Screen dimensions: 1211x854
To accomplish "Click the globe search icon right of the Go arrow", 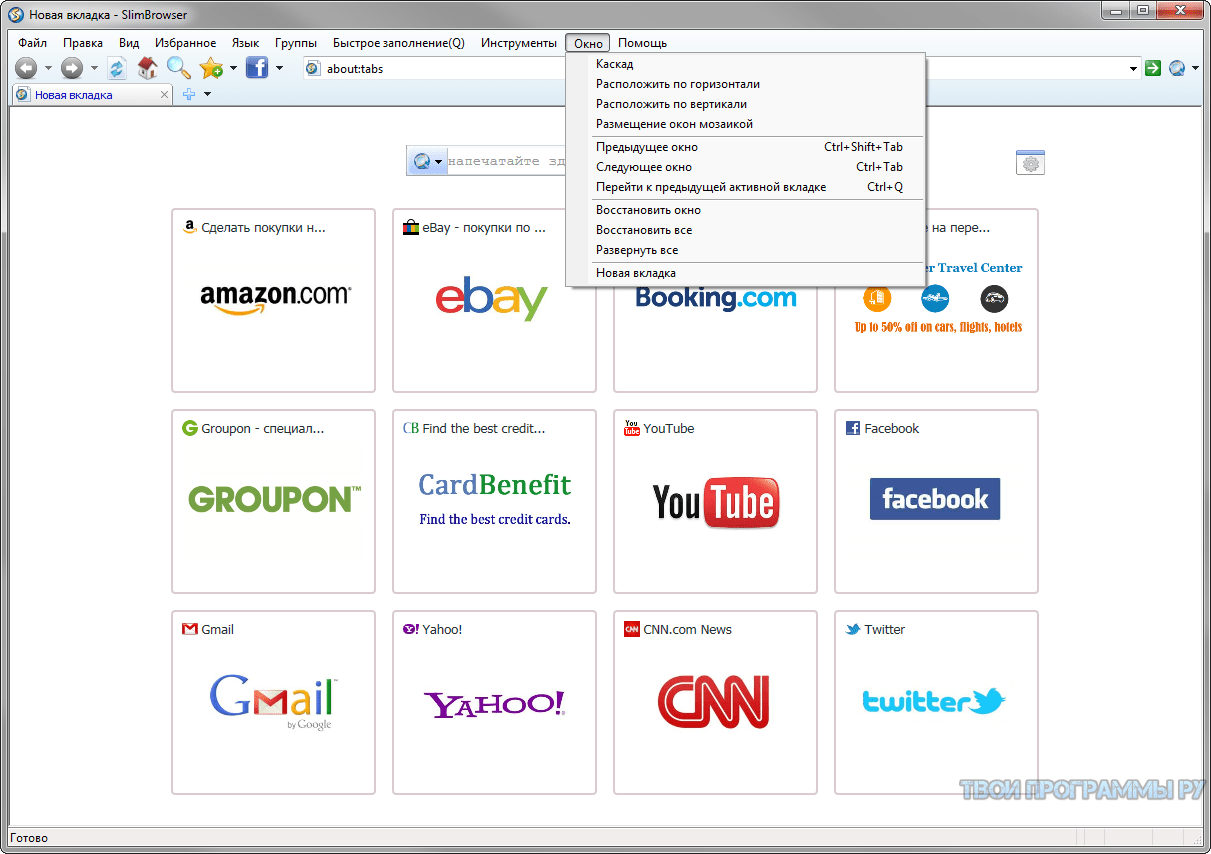I will pyautogui.click(x=1177, y=68).
